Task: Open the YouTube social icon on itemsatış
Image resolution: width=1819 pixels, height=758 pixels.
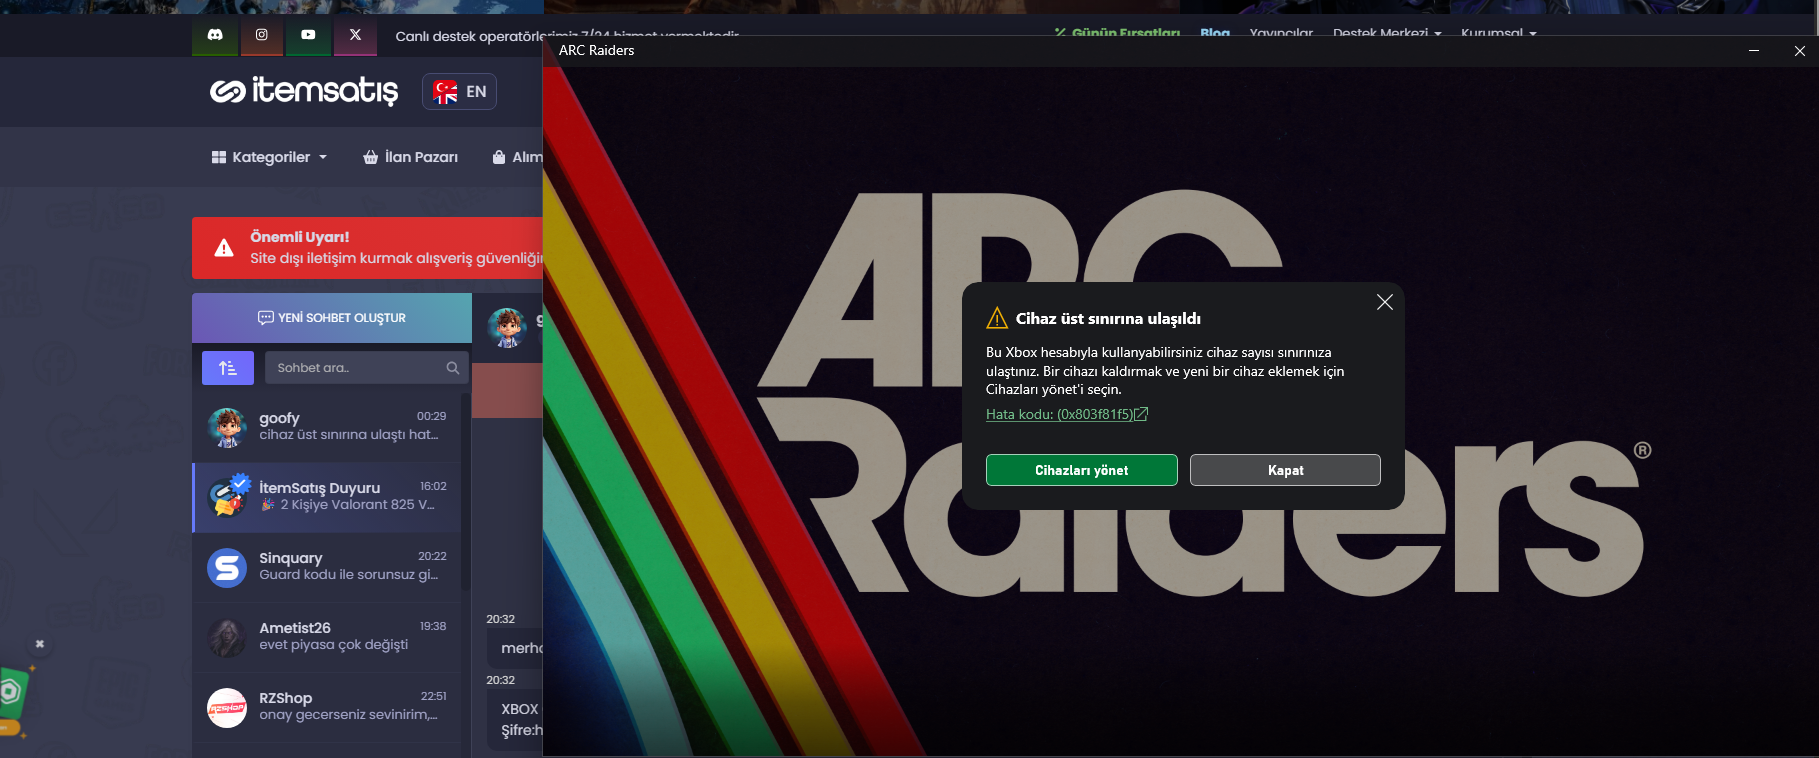Action: point(308,35)
